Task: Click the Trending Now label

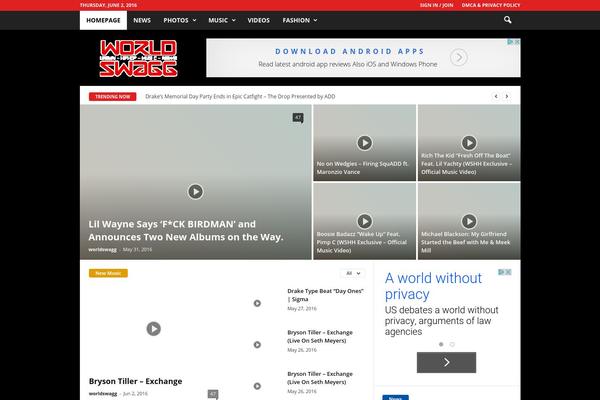Action: click(112, 96)
